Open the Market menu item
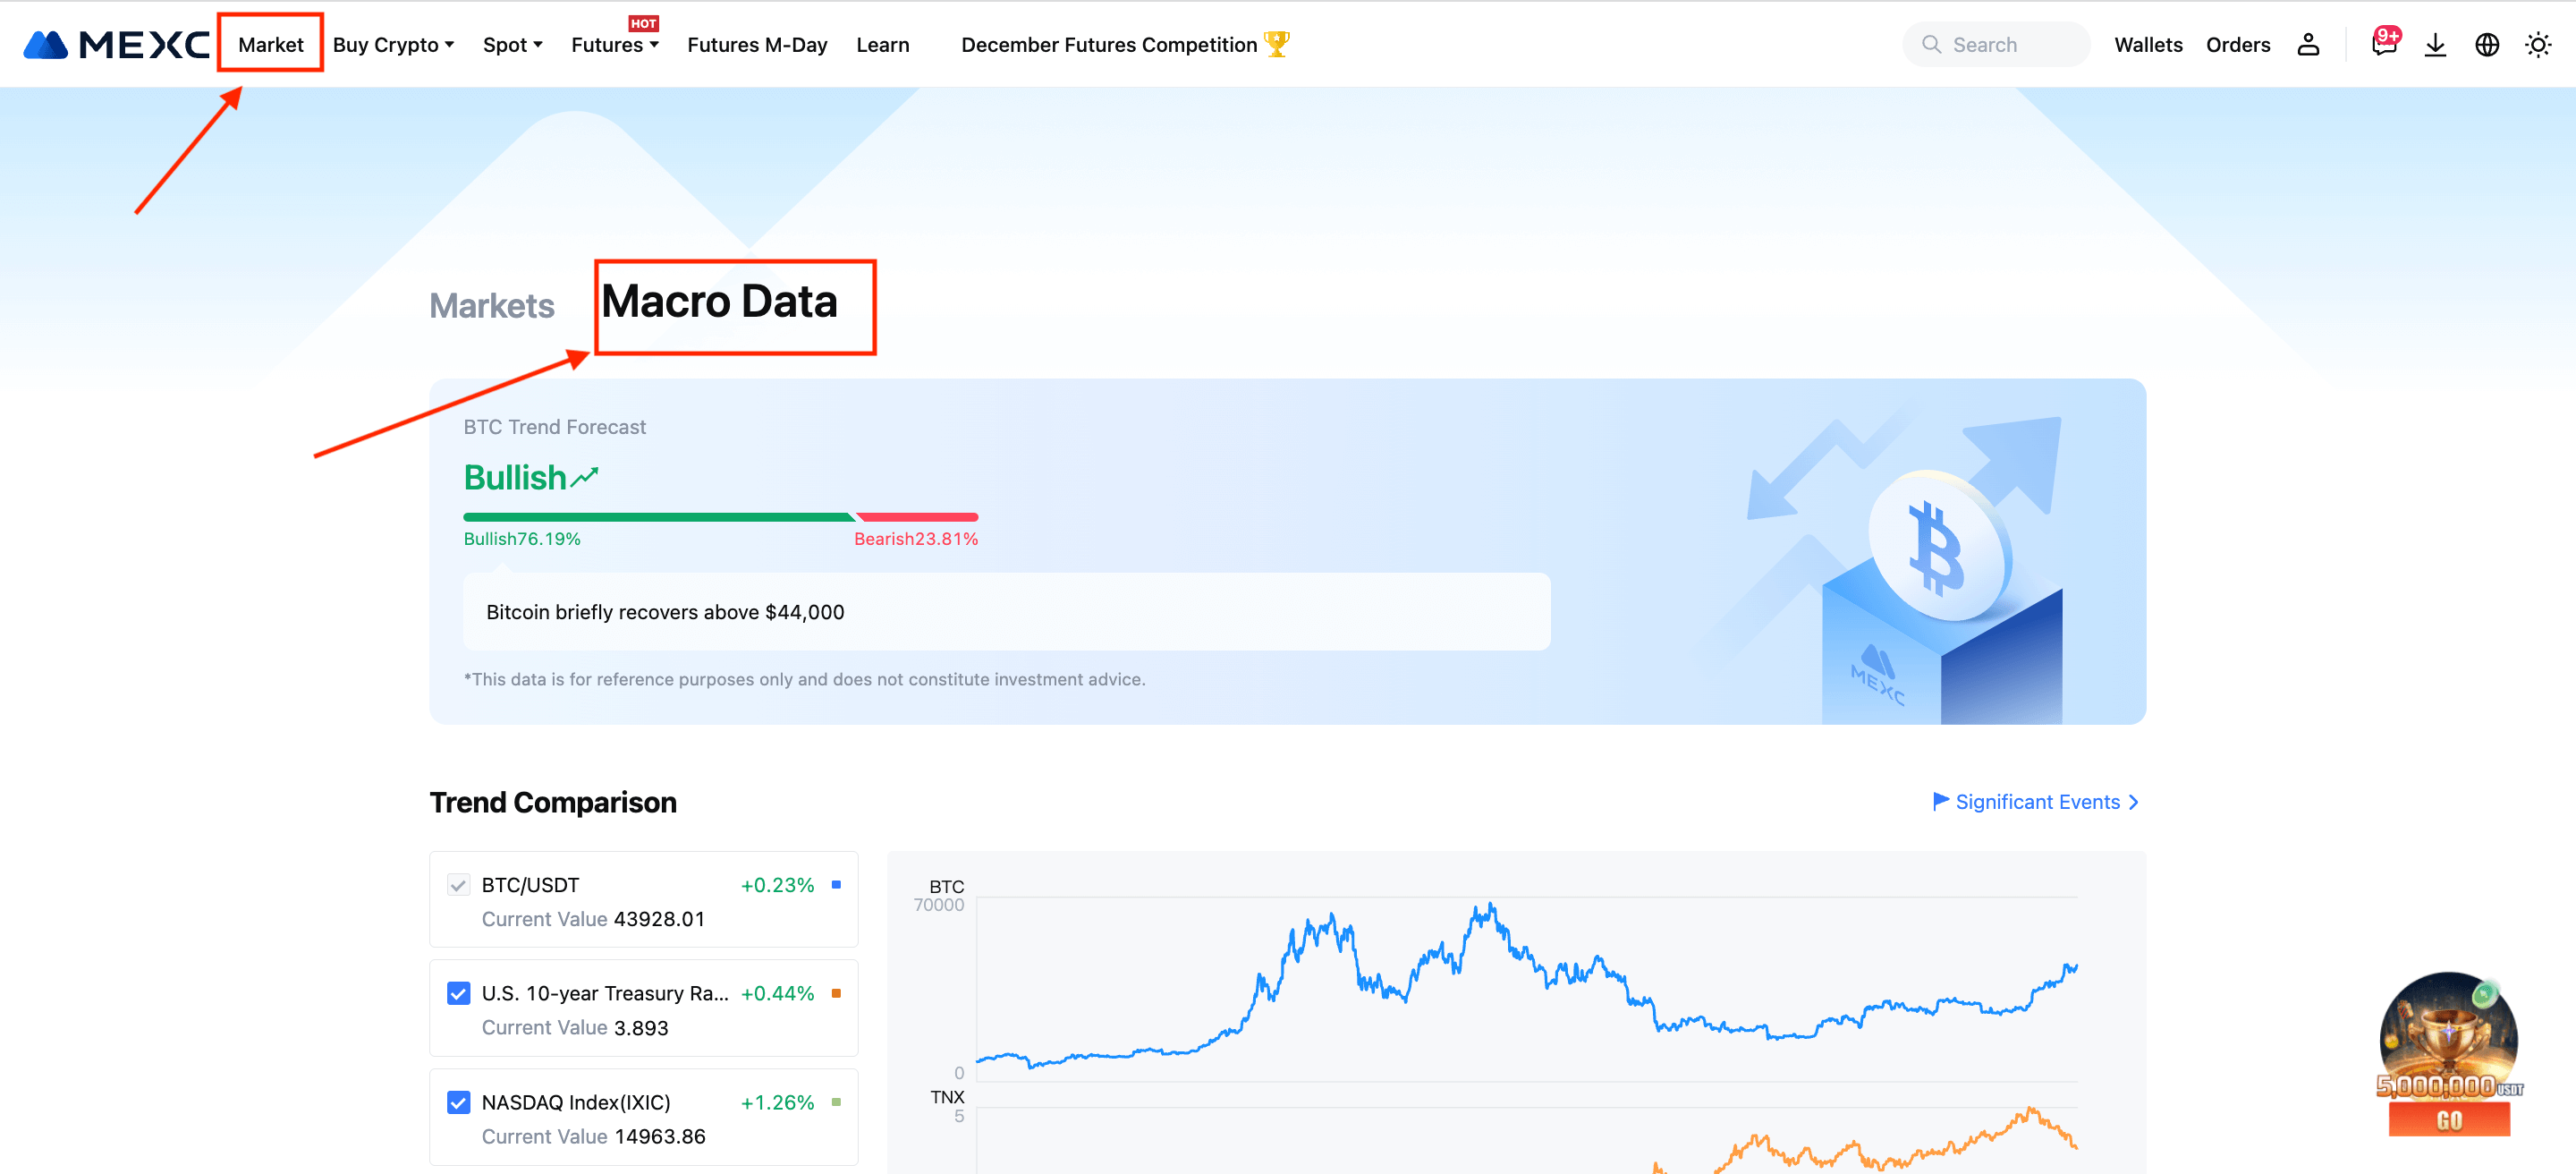This screenshot has height=1174, width=2576. coord(271,45)
